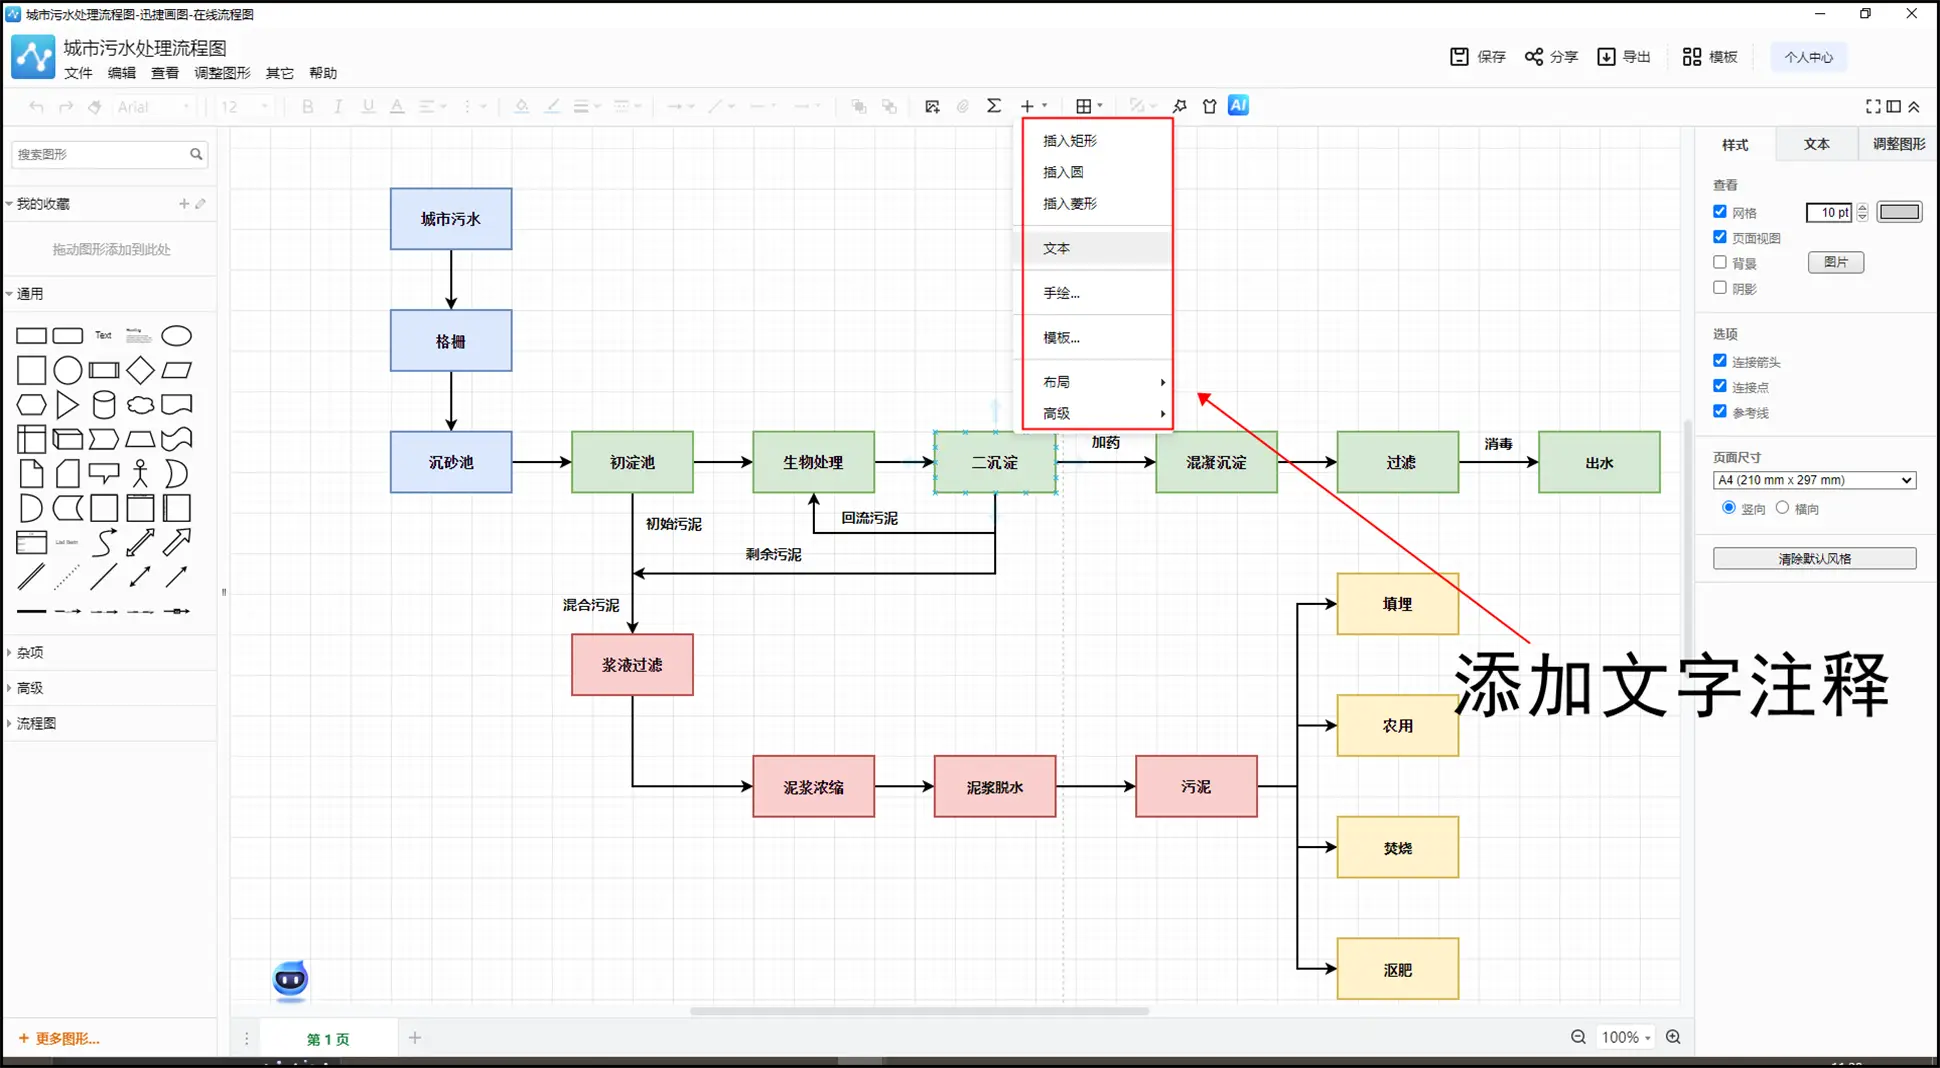Expand the 杂项 section
The width and height of the screenshot is (1940, 1068).
pos(29,652)
